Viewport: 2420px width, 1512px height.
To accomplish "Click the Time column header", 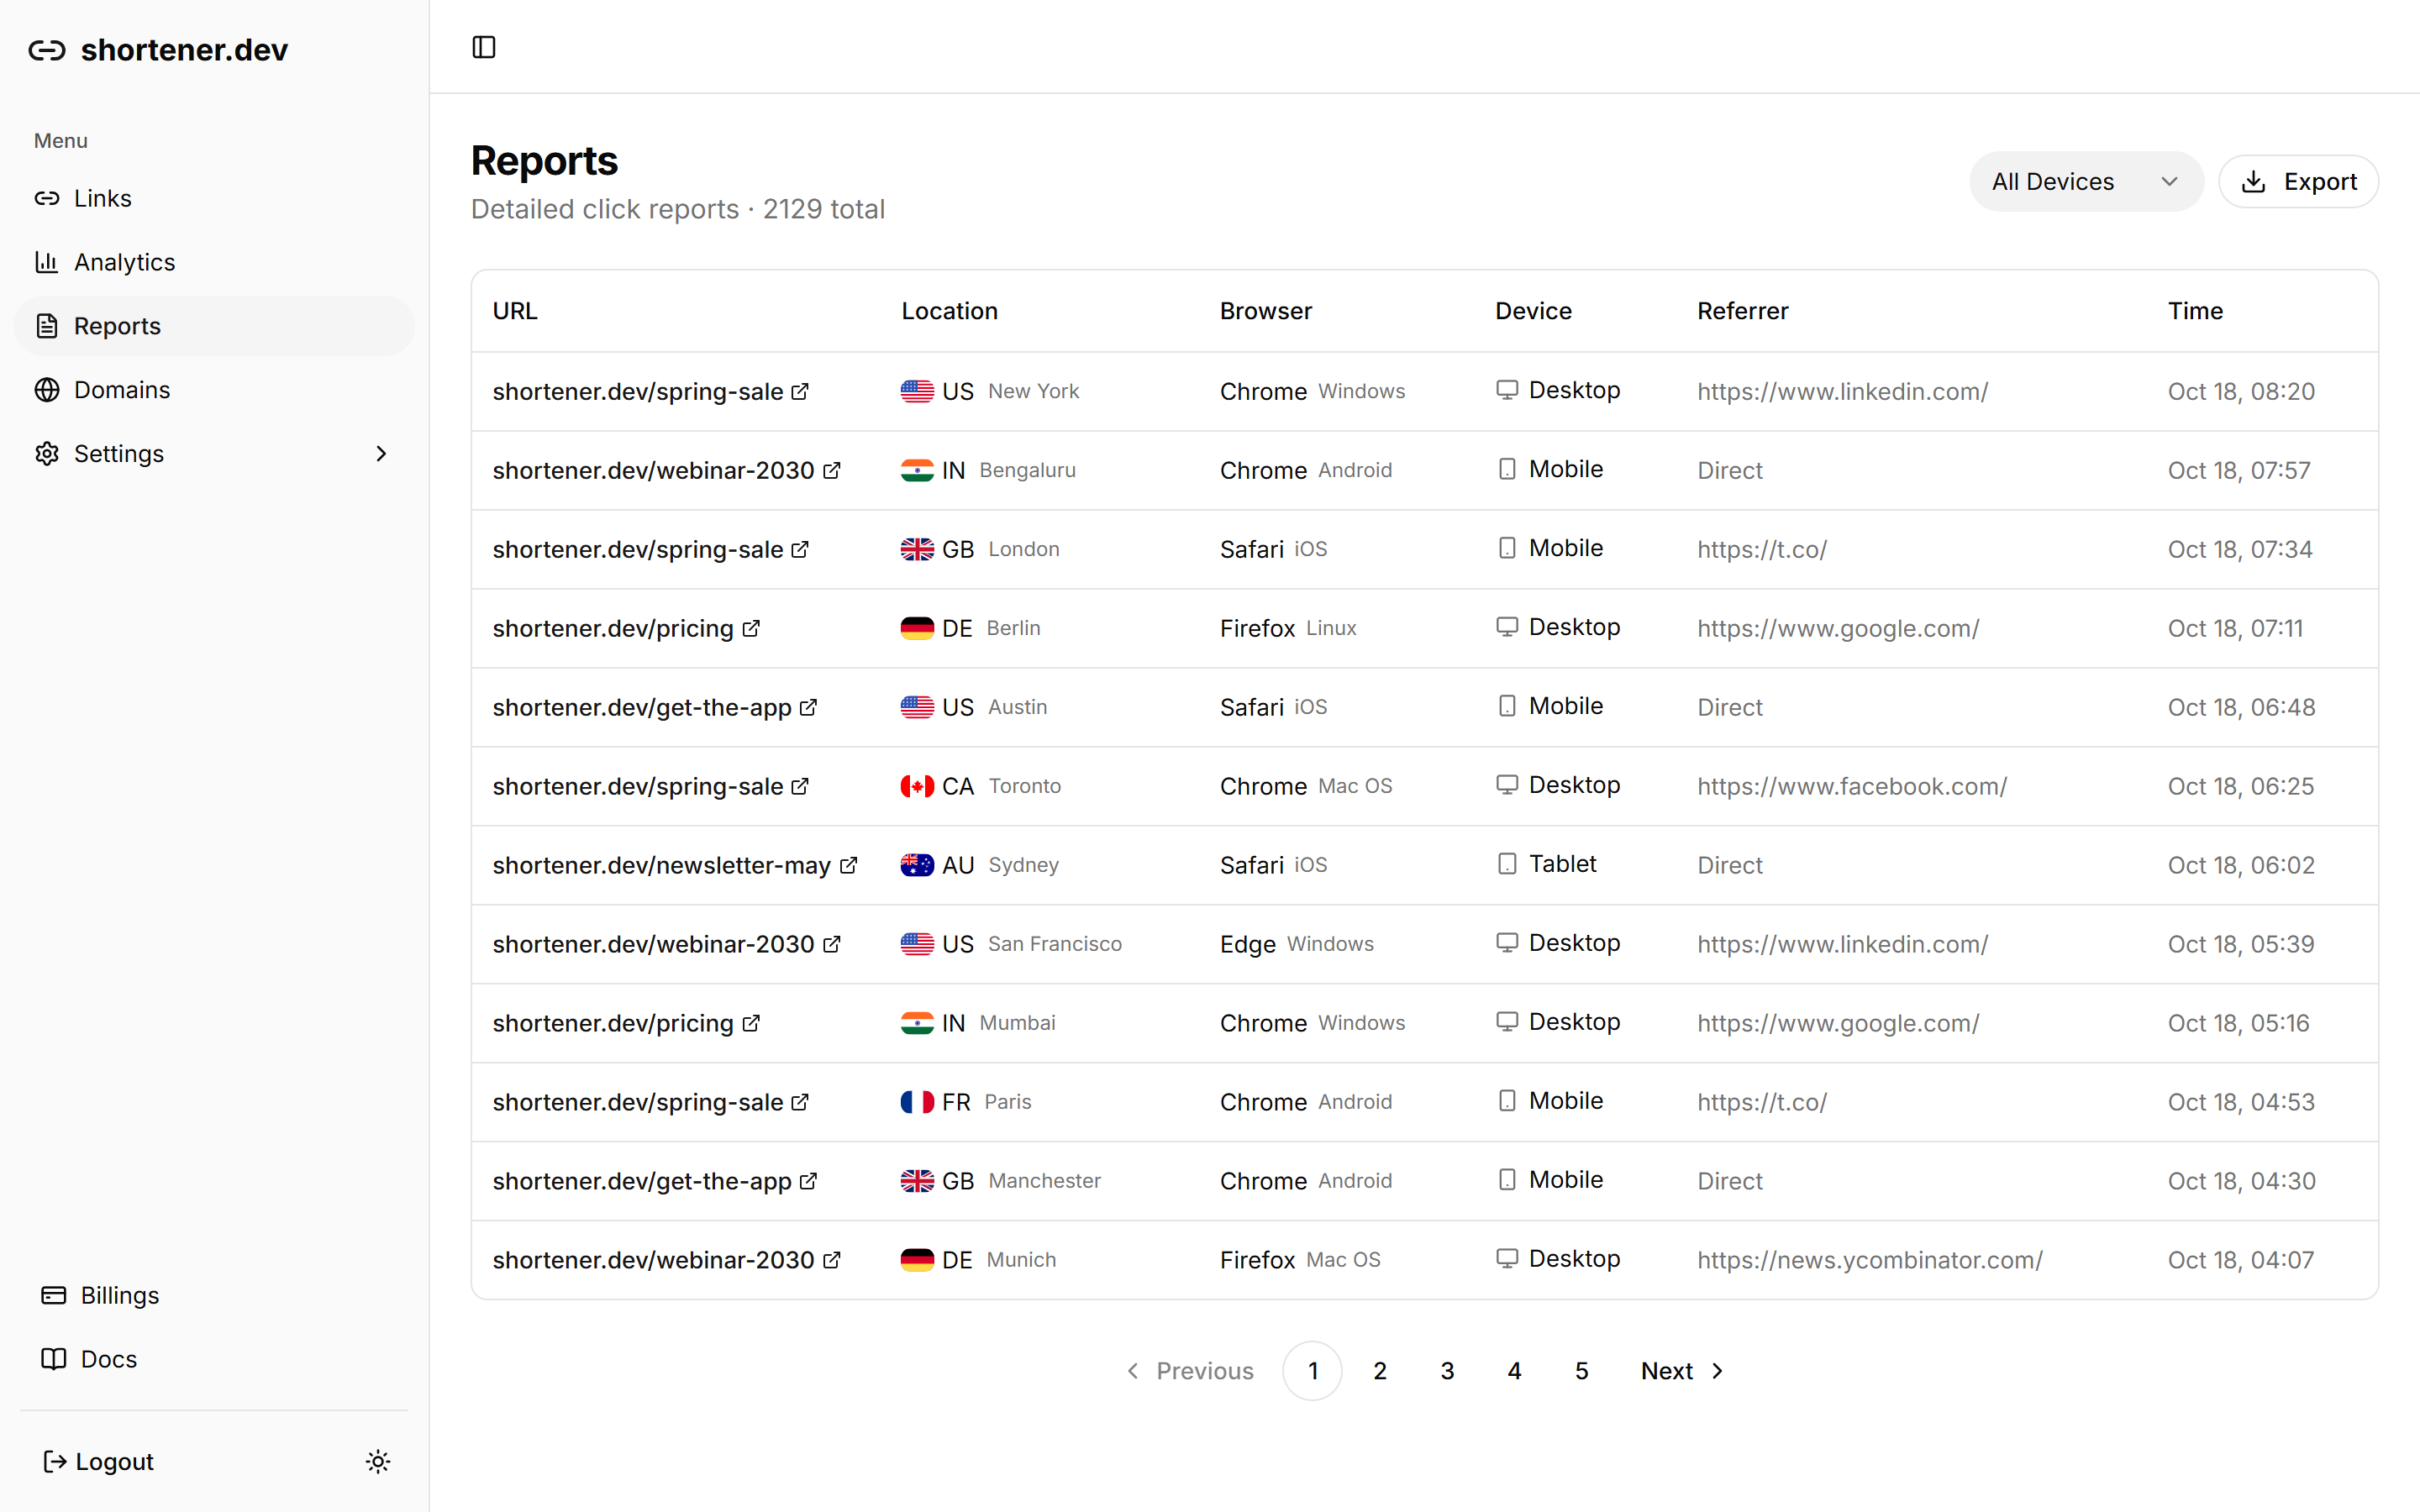I will point(2195,311).
